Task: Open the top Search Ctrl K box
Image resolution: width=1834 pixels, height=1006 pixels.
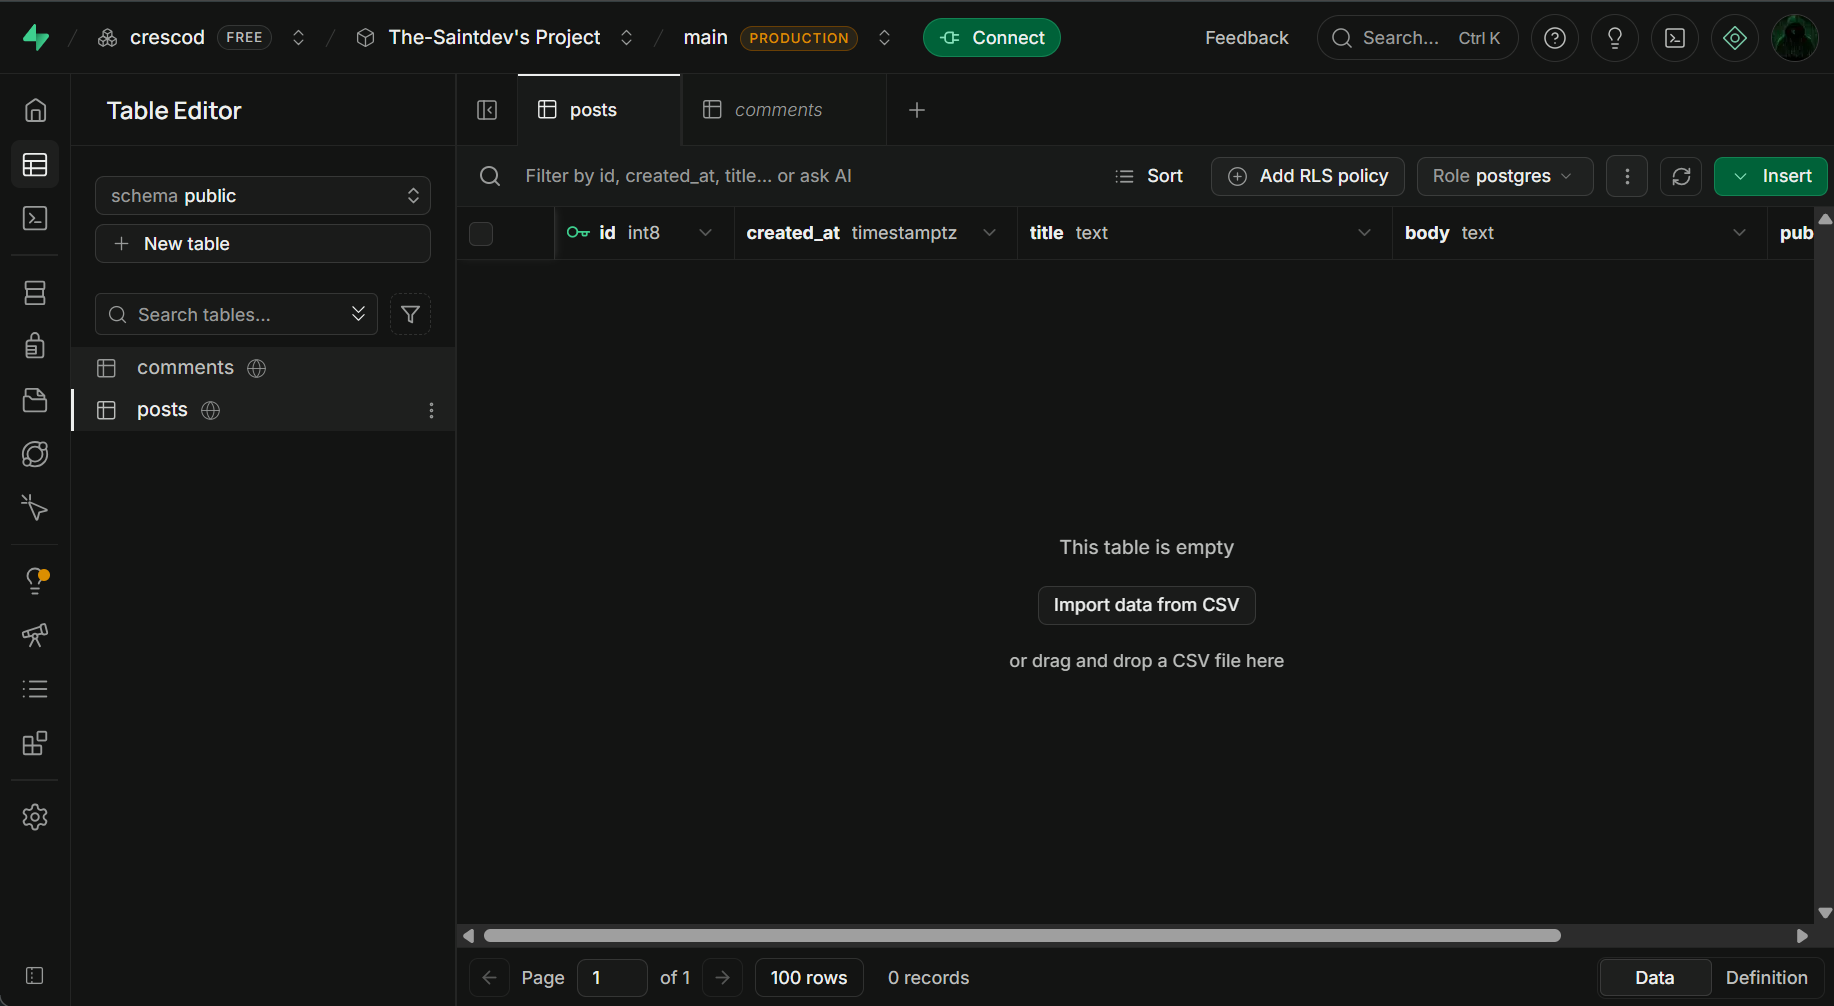Action: tap(1418, 38)
